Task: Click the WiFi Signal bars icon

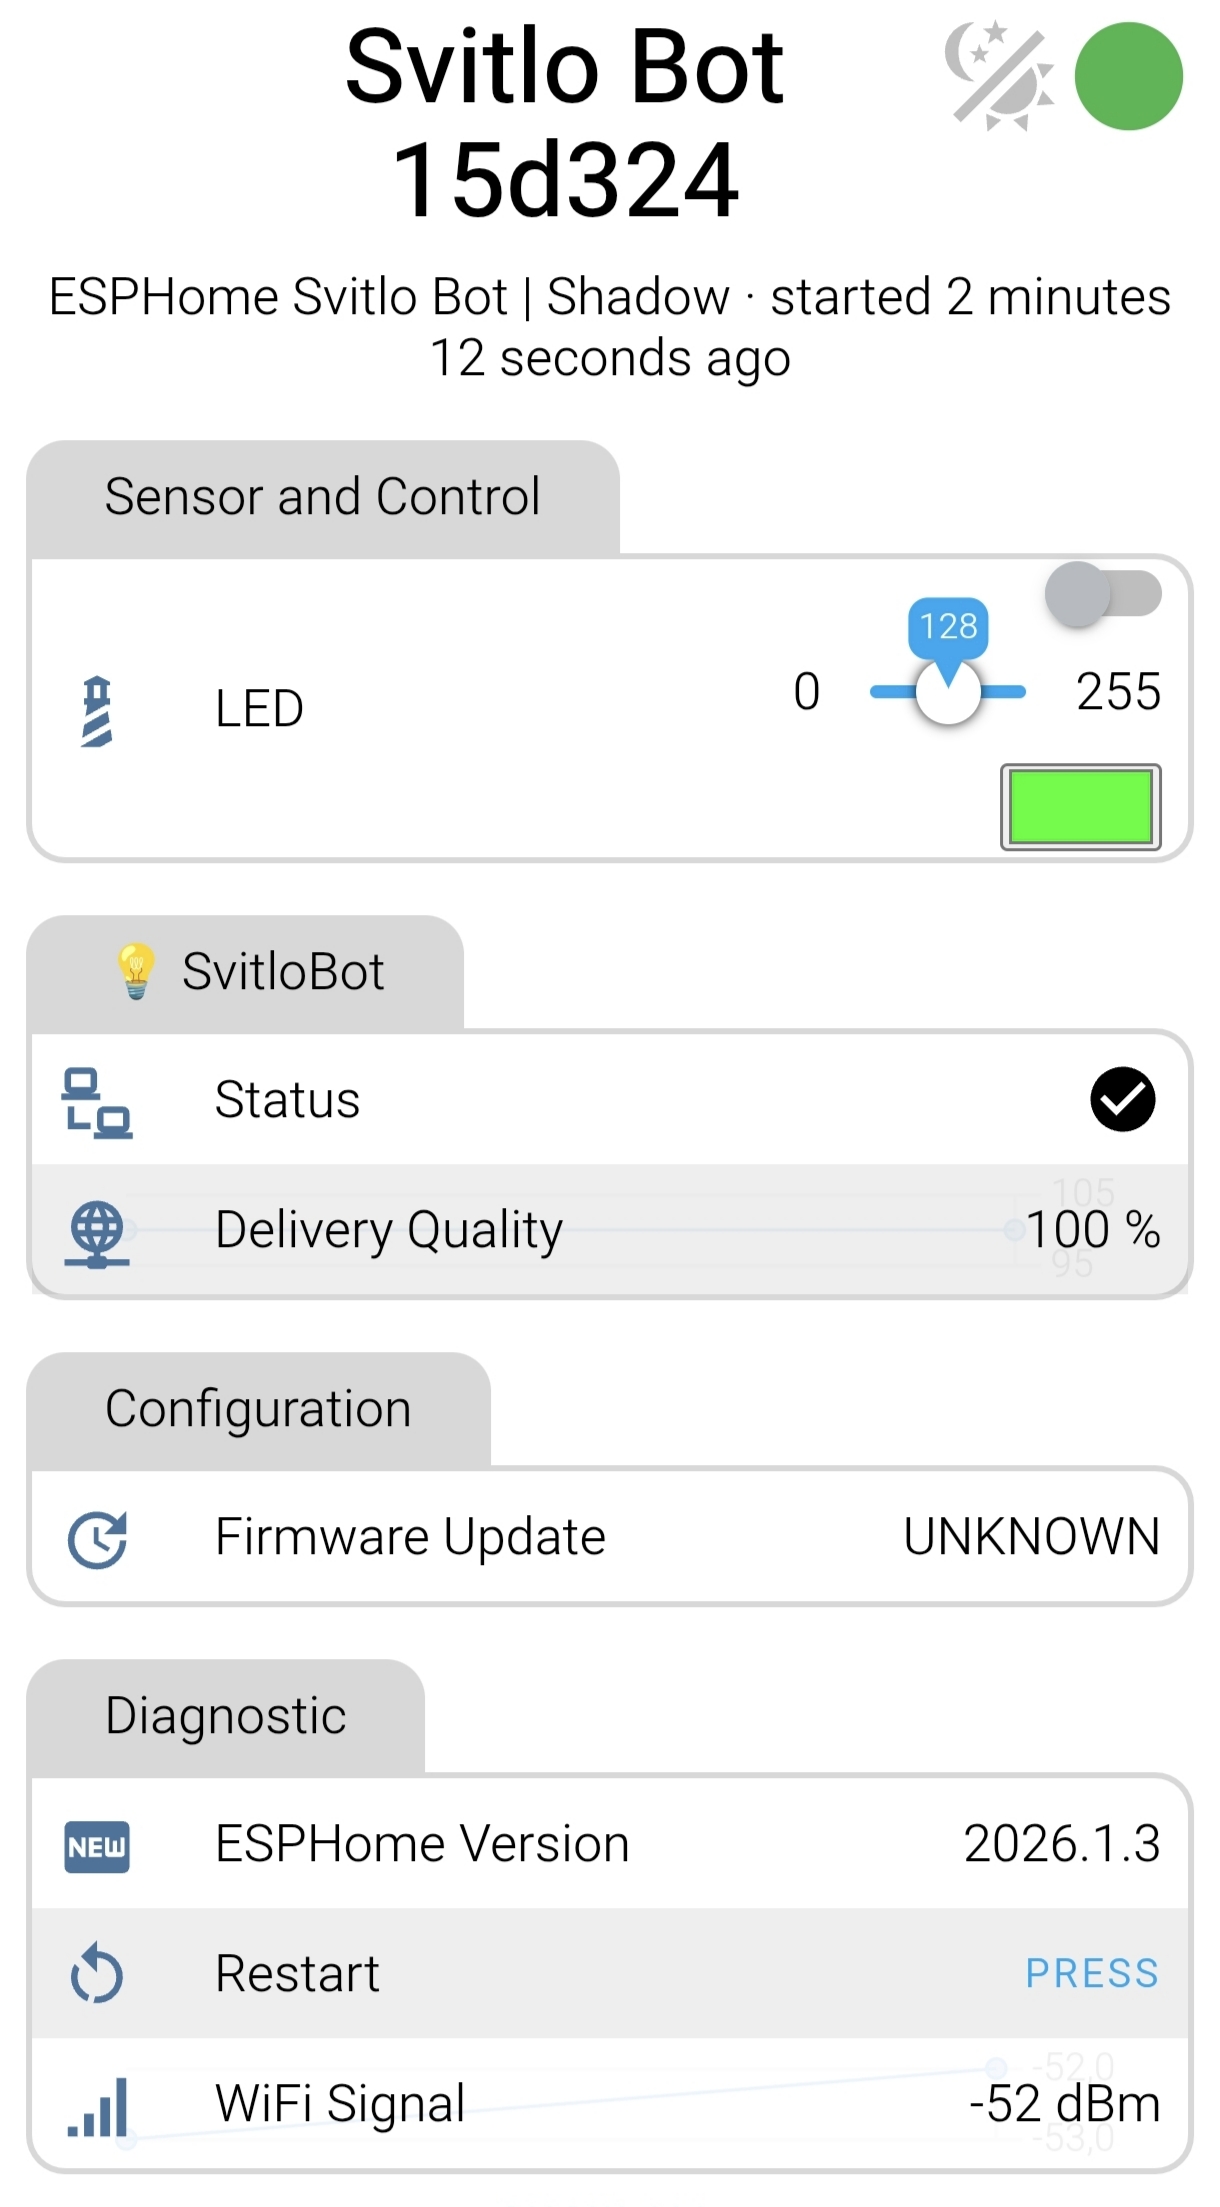Action: 97,2106
